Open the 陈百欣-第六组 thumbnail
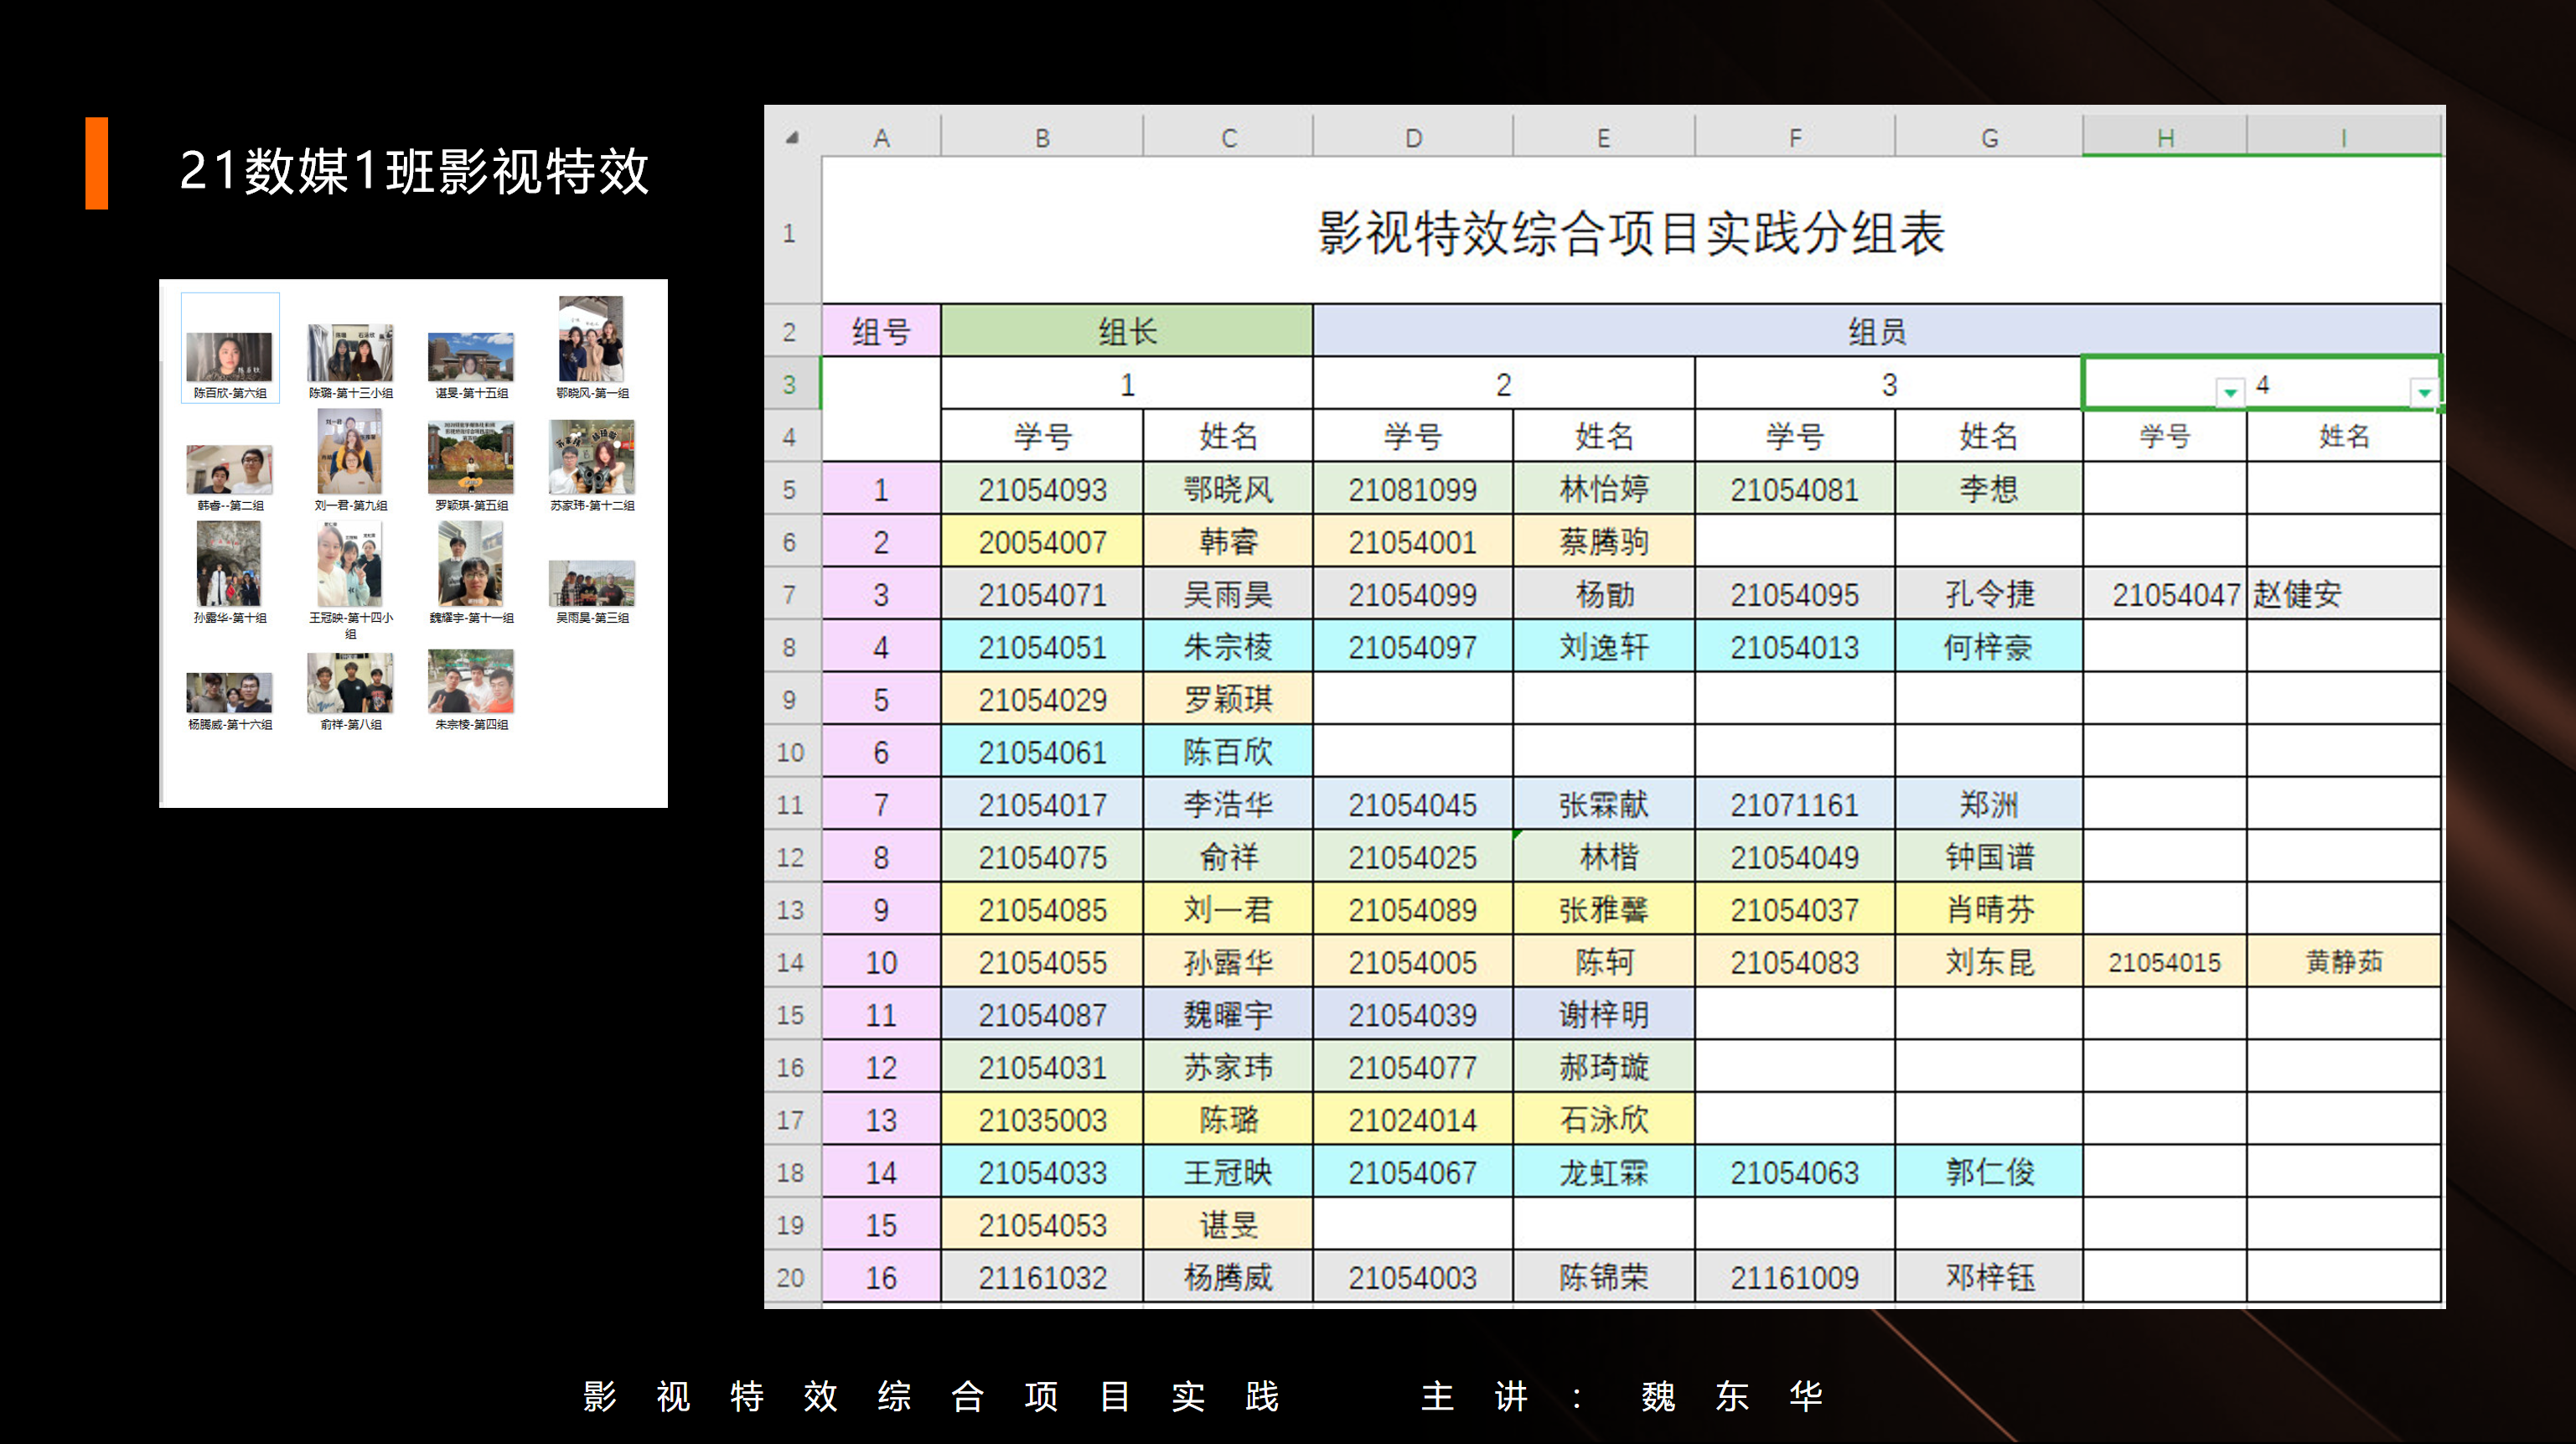This screenshot has height=1444, width=2576. [x=230, y=357]
